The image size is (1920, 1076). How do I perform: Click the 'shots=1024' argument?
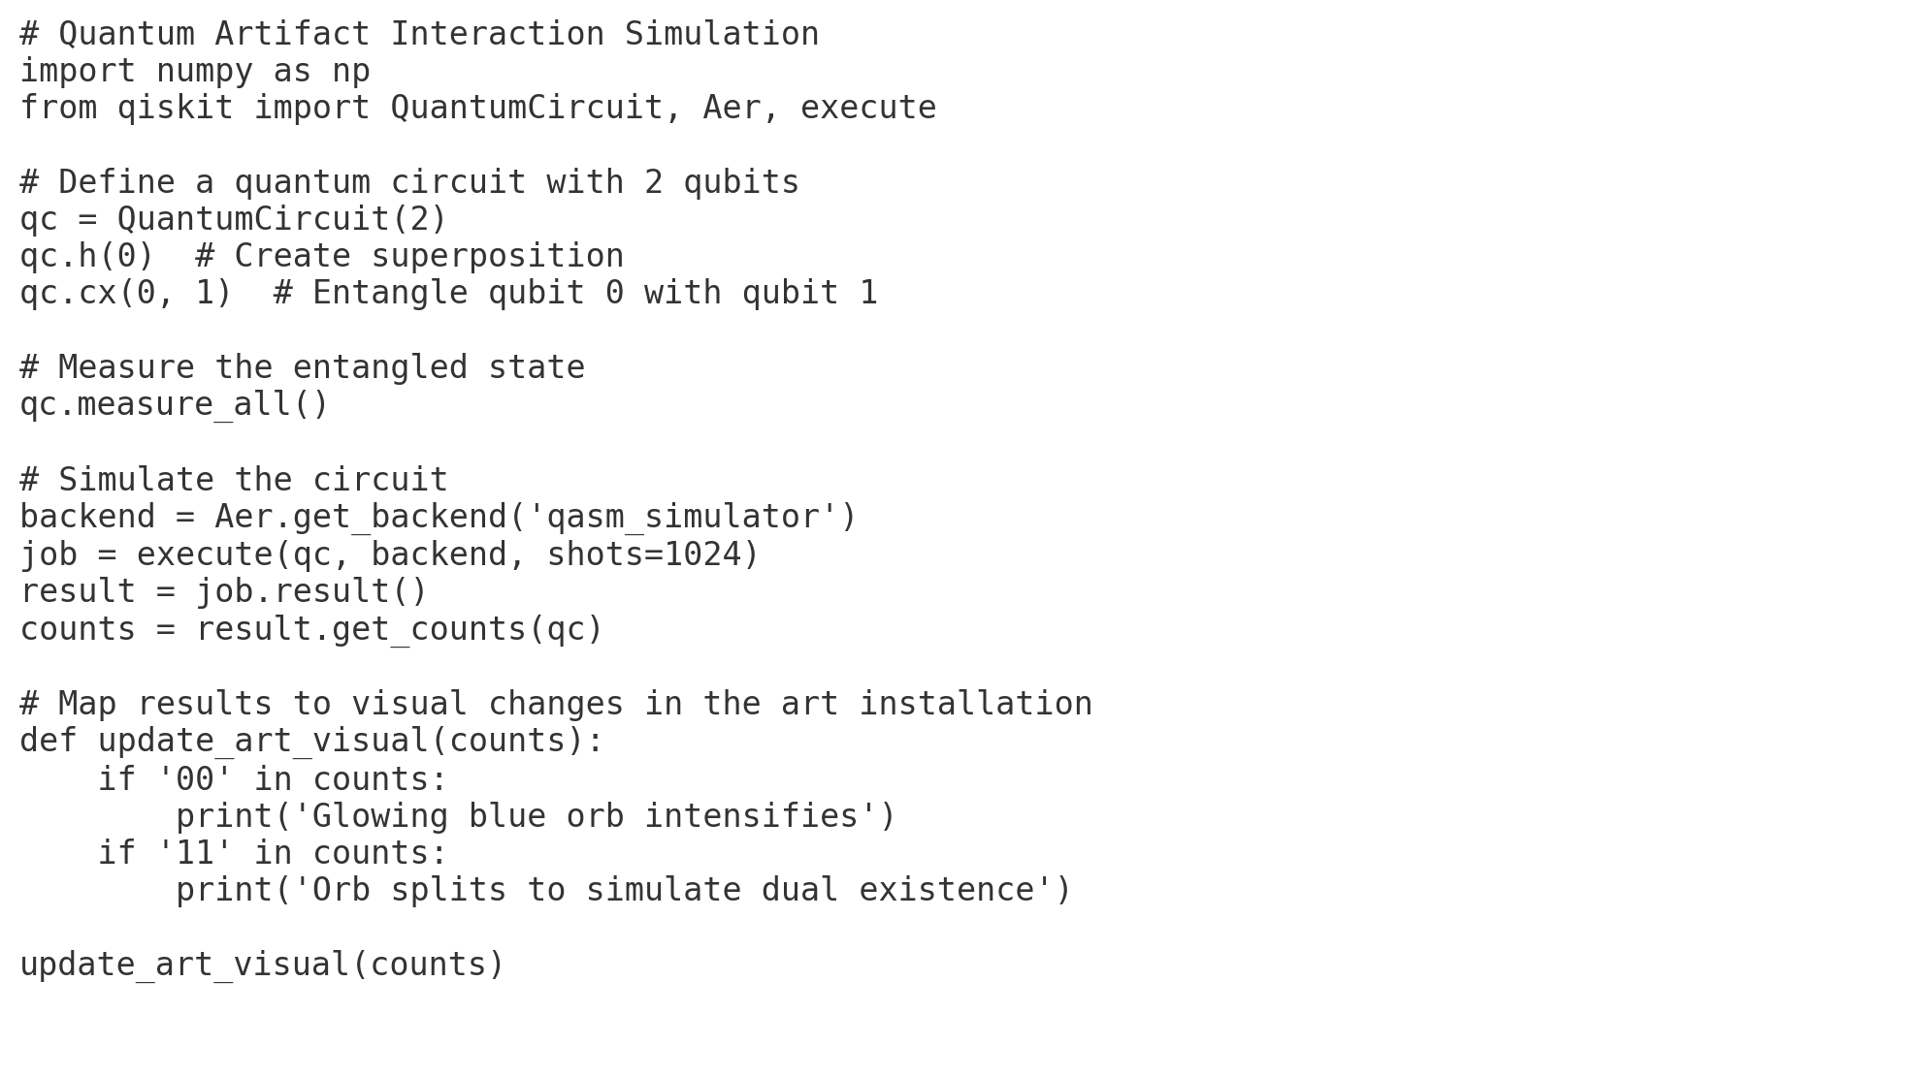(x=644, y=555)
